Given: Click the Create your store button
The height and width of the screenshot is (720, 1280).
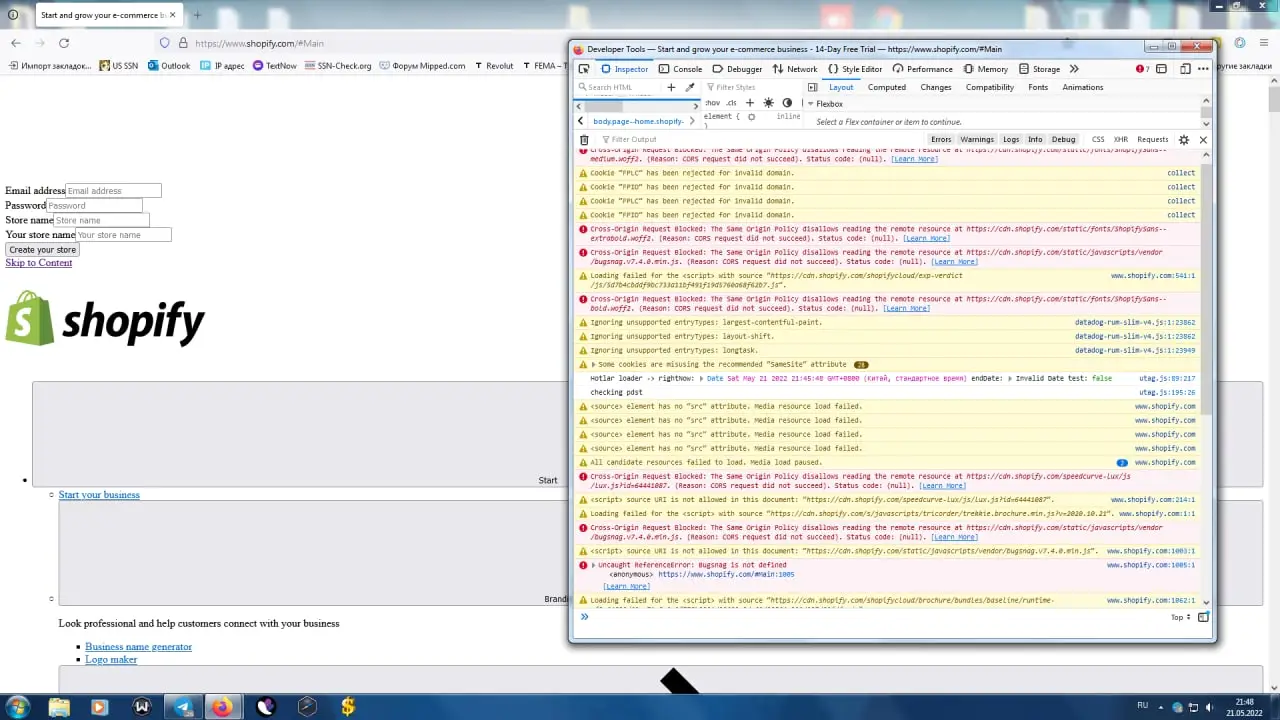Looking at the screenshot, I should (42, 249).
